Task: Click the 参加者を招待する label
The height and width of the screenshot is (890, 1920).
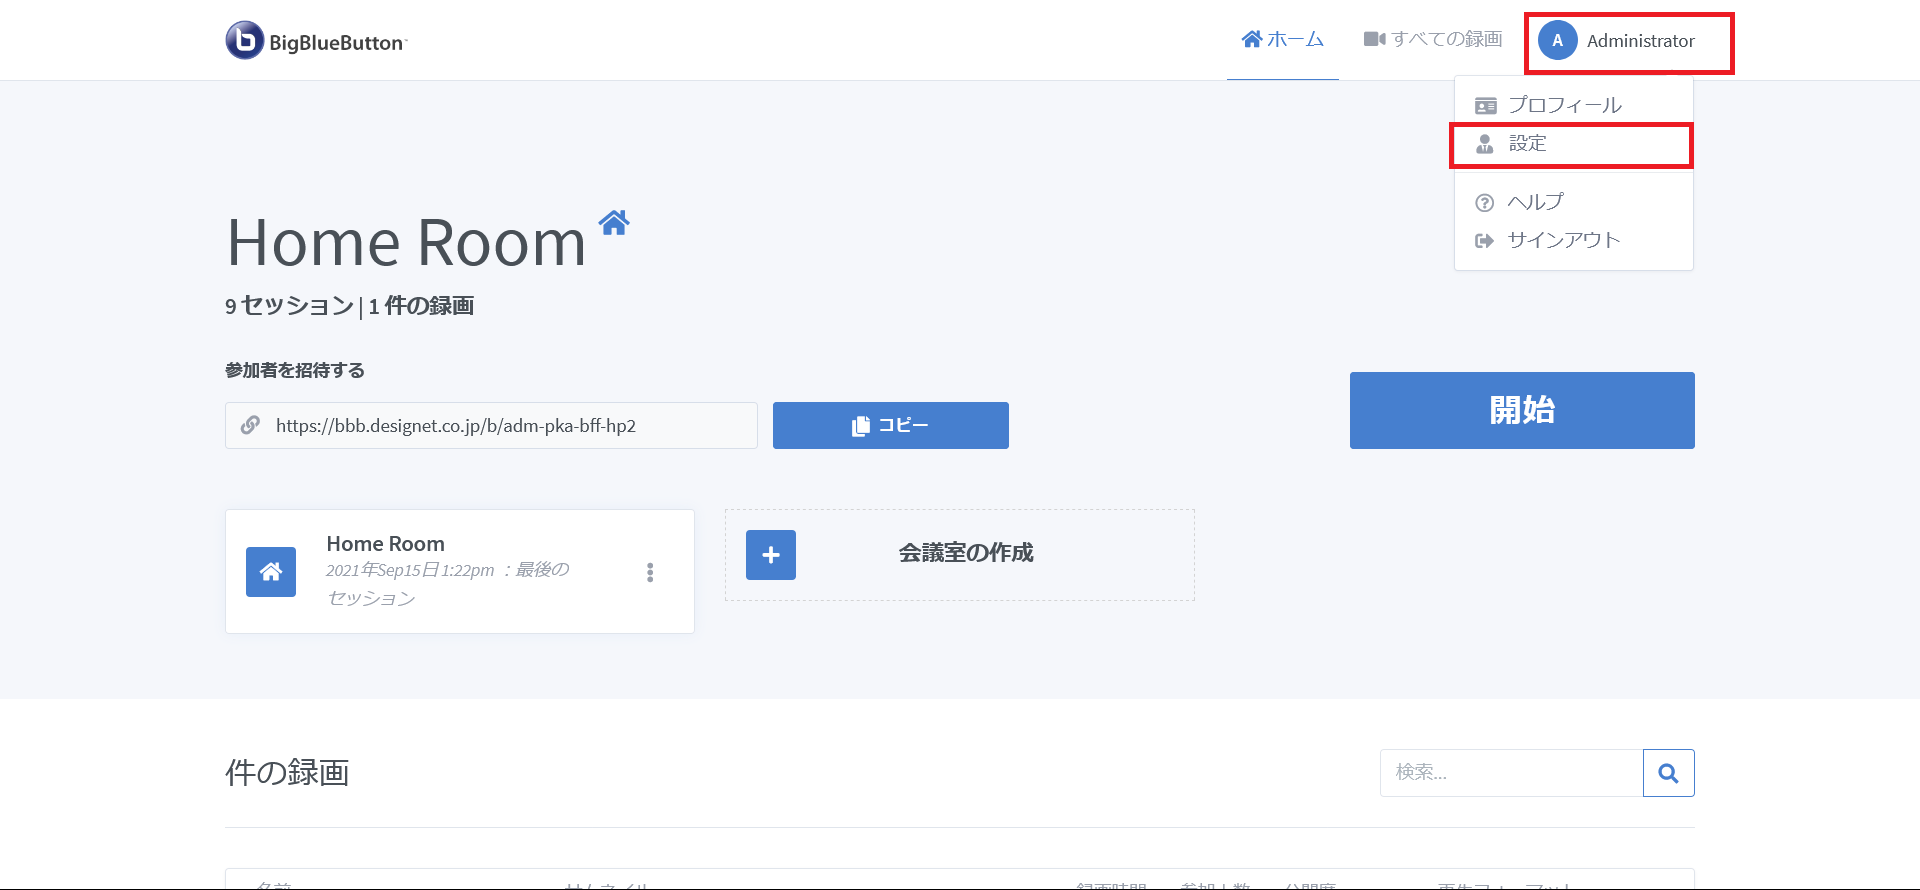Action: pos(295,370)
